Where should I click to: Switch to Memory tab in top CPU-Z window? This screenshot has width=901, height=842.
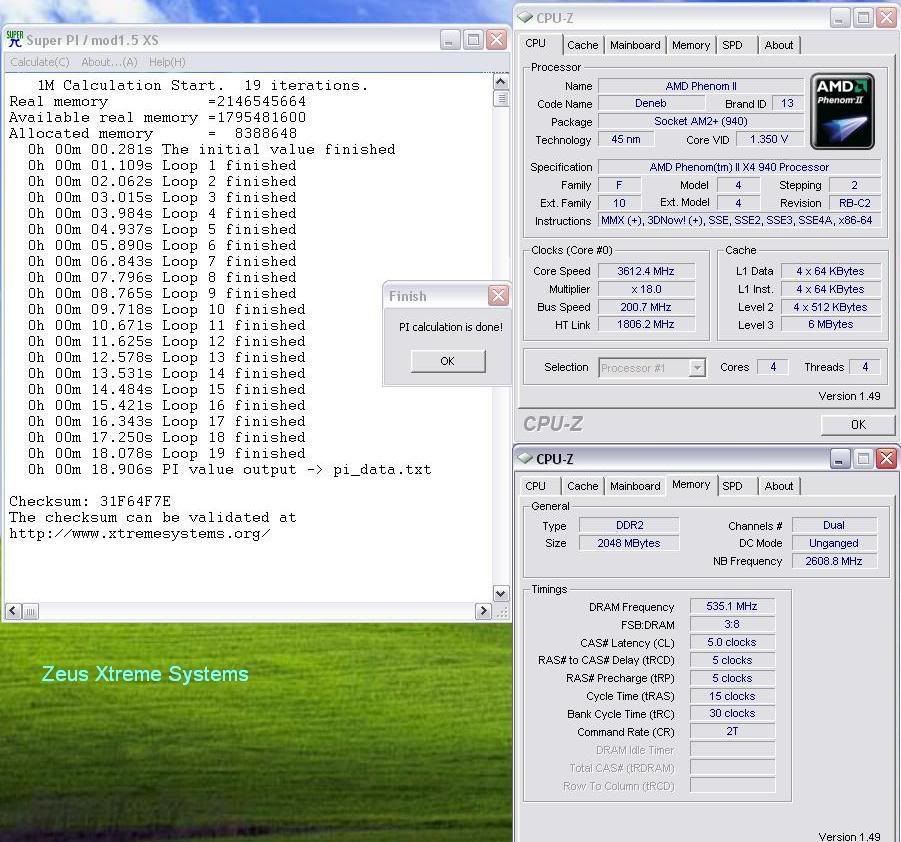click(691, 45)
